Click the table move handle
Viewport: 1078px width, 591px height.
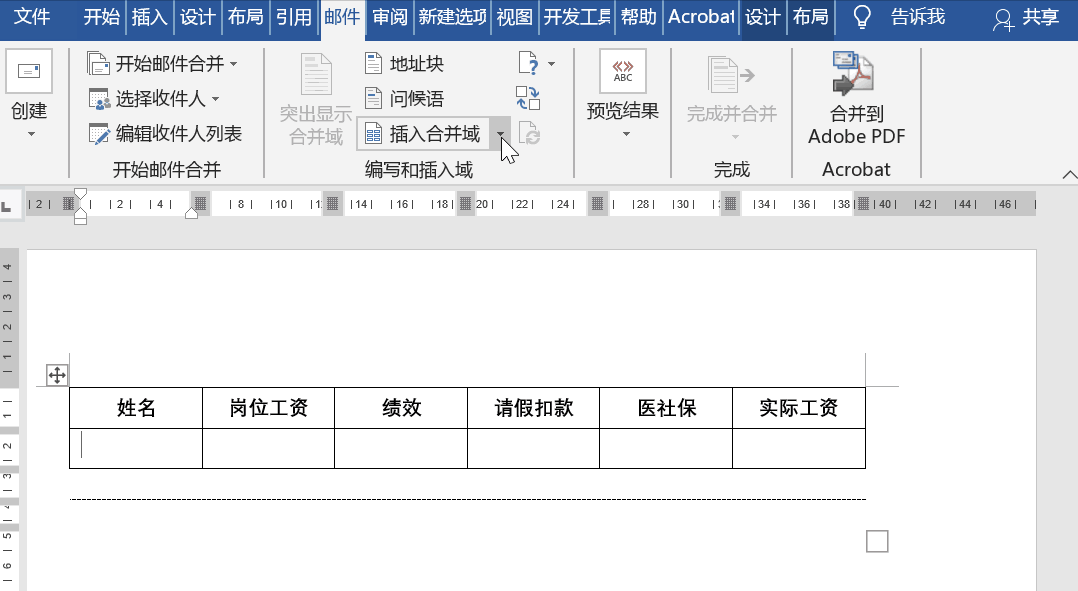coord(57,375)
